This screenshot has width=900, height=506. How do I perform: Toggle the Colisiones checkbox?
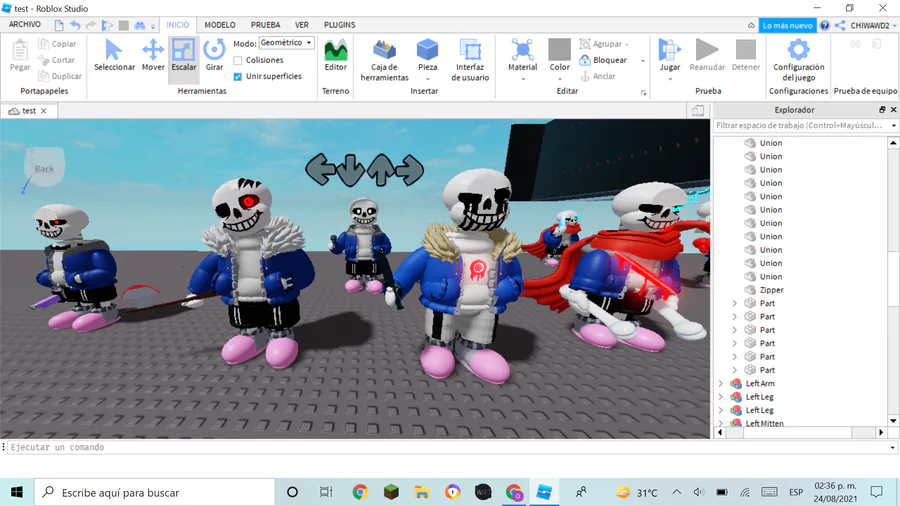pos(238,60)
